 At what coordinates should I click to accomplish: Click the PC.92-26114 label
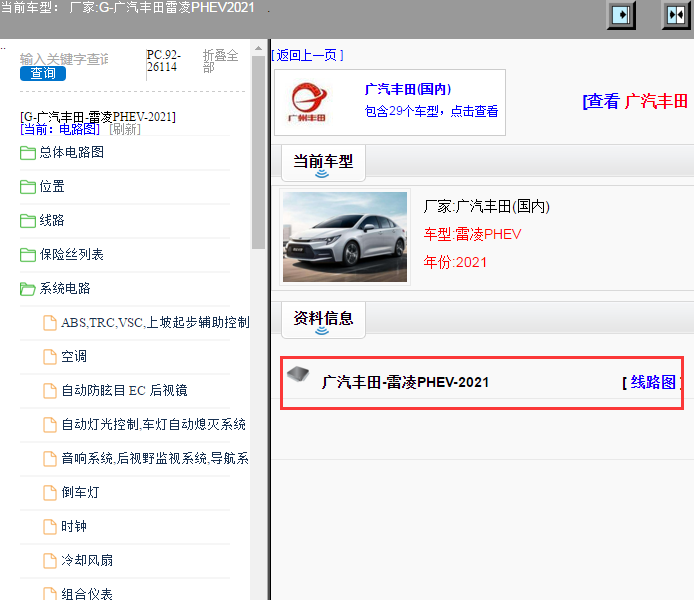(163, 61)
